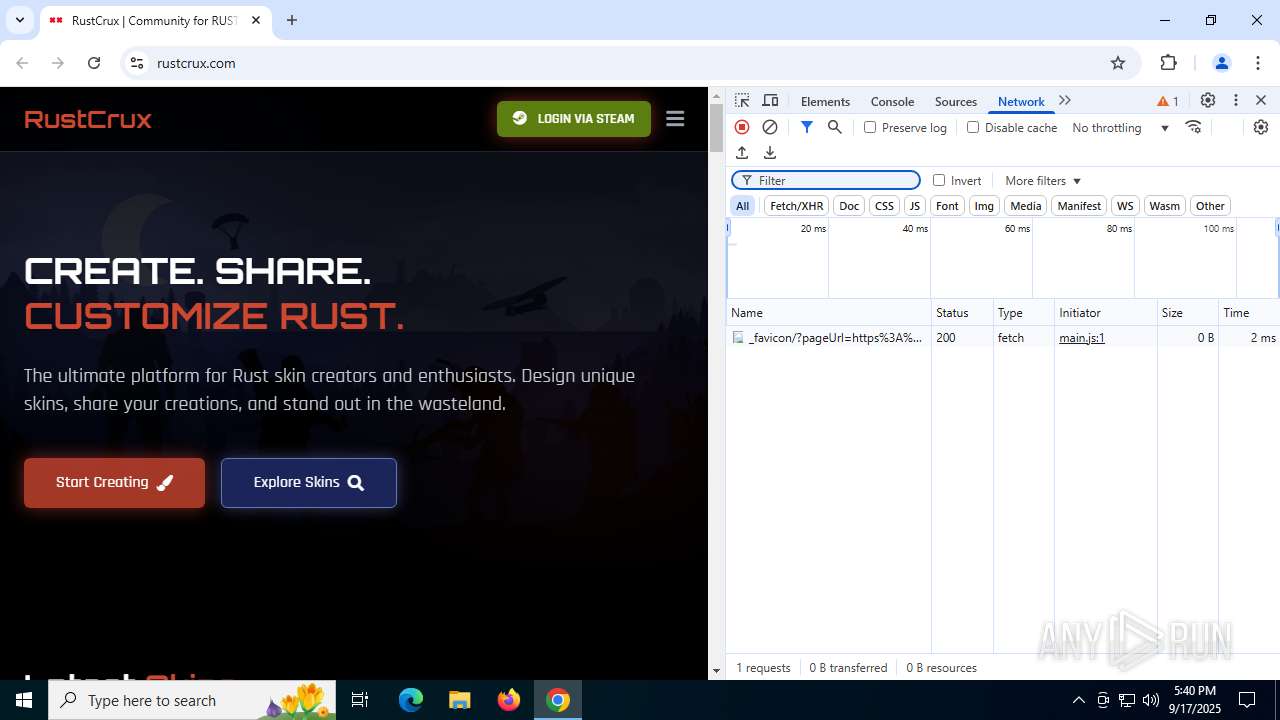Clear the network log
The height and width of the screenshot is (720, 1280).
770,127
